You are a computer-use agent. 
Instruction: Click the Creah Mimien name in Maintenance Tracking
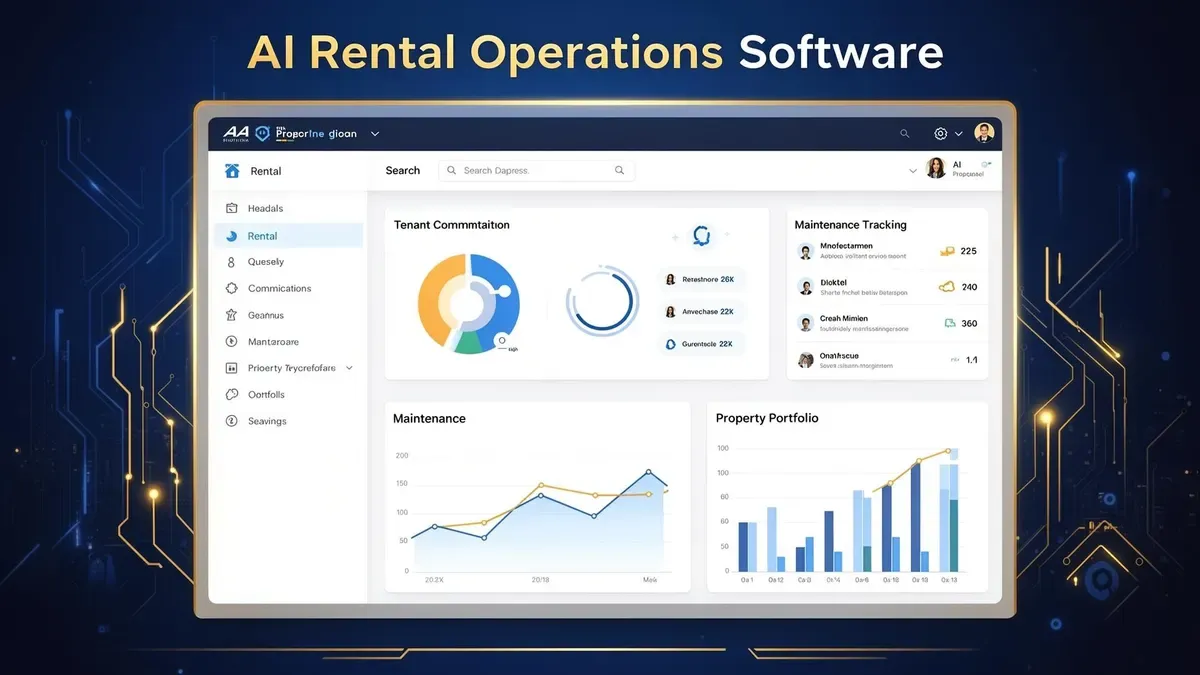click(x=844, y=318)
